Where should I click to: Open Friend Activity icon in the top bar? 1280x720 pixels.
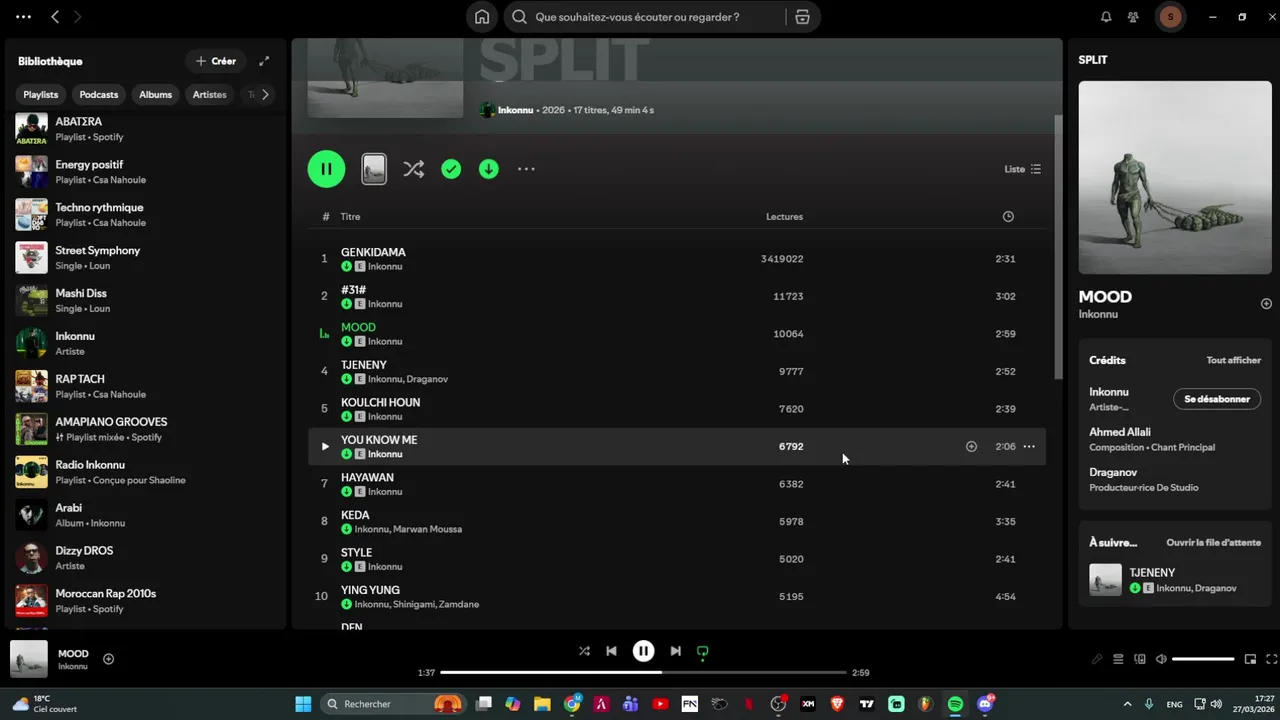click(1133, 17)
